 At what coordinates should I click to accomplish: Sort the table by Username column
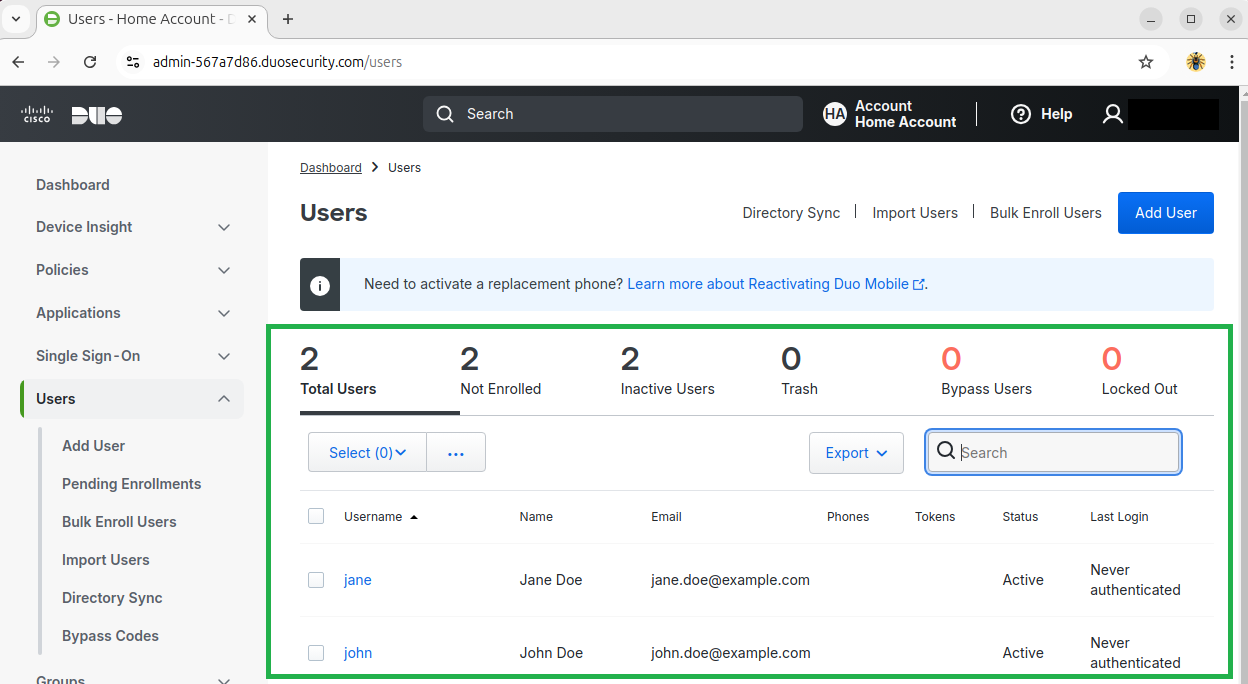pyautogui.click(x=373, y=517)
